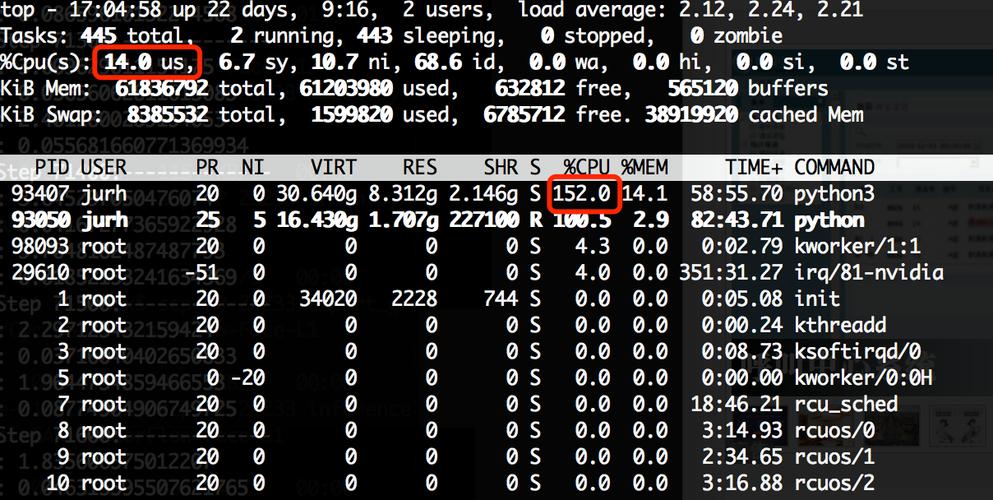Select the init process command
993x500 pixels.
pos(815,298)
